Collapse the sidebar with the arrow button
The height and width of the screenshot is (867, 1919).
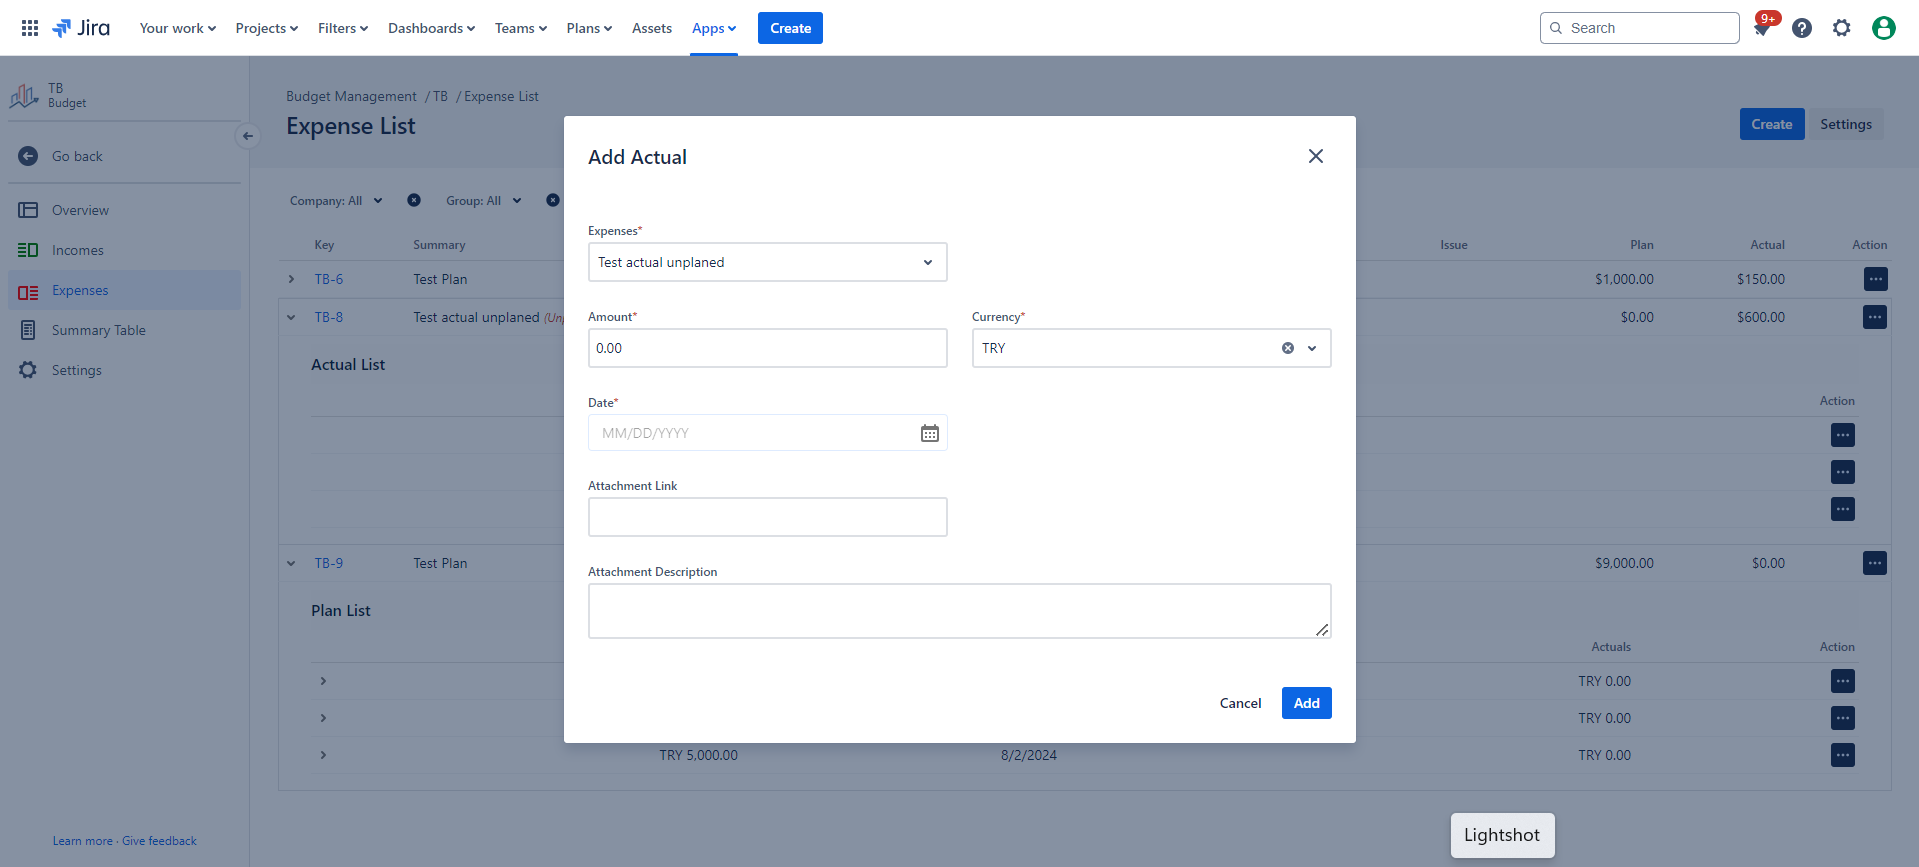pos(248,136)
